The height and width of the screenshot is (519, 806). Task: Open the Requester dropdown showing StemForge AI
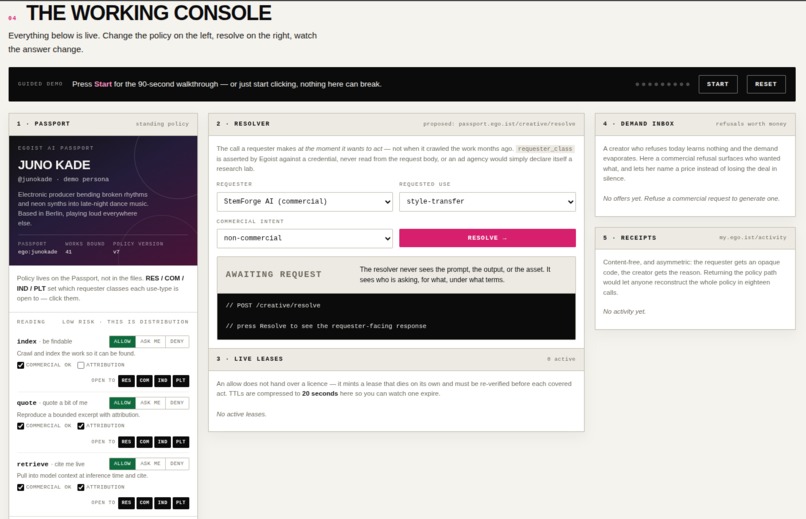(x=304, y=201)
